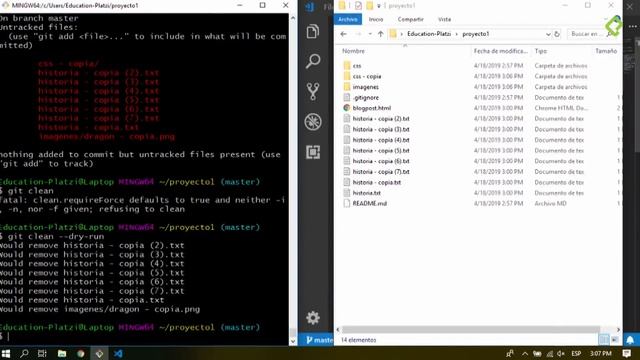Screen dimensions: 640x360
Task: Click the File Explorer horizontal scrollbar
Action: tap(471, 329)
